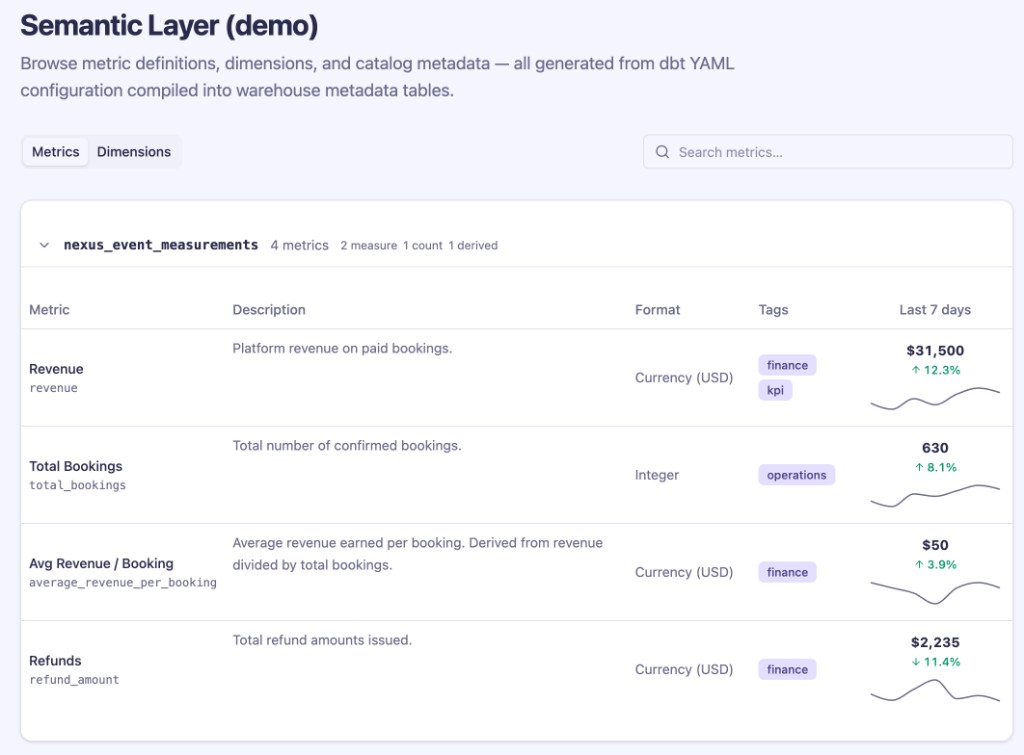
Task: Switch to the Dimensions tab
Action: 134,152
